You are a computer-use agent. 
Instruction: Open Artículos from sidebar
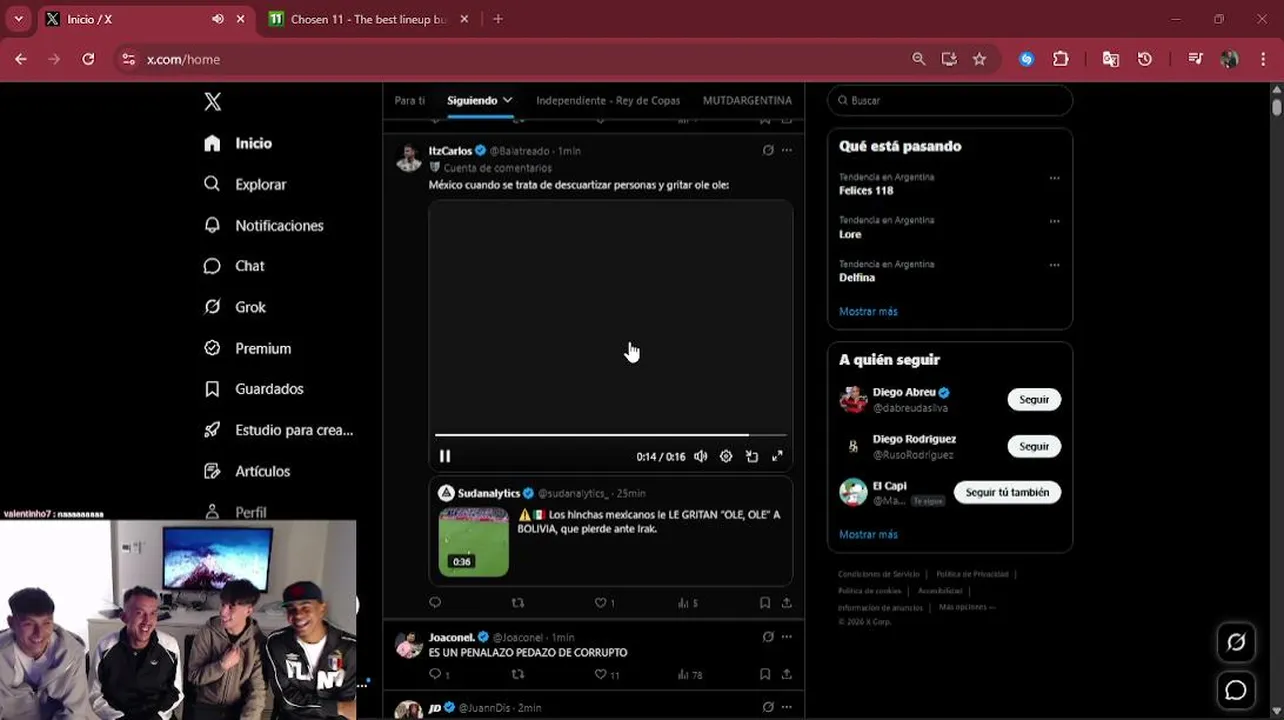pos(247,471)
